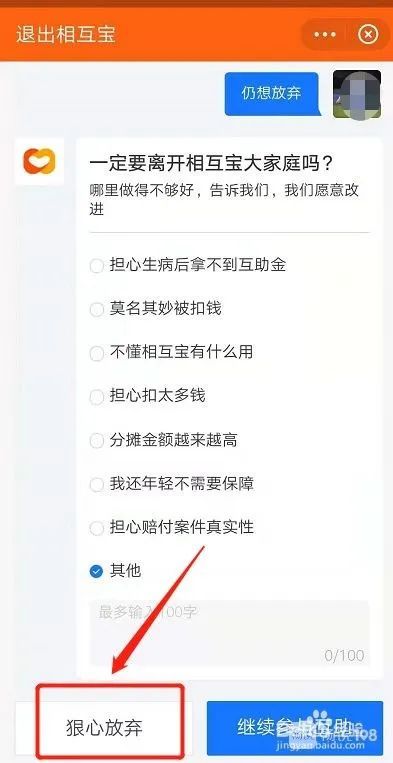Tap the user avatar thumbnail
The image size is (393, 763).
[357, 94]
